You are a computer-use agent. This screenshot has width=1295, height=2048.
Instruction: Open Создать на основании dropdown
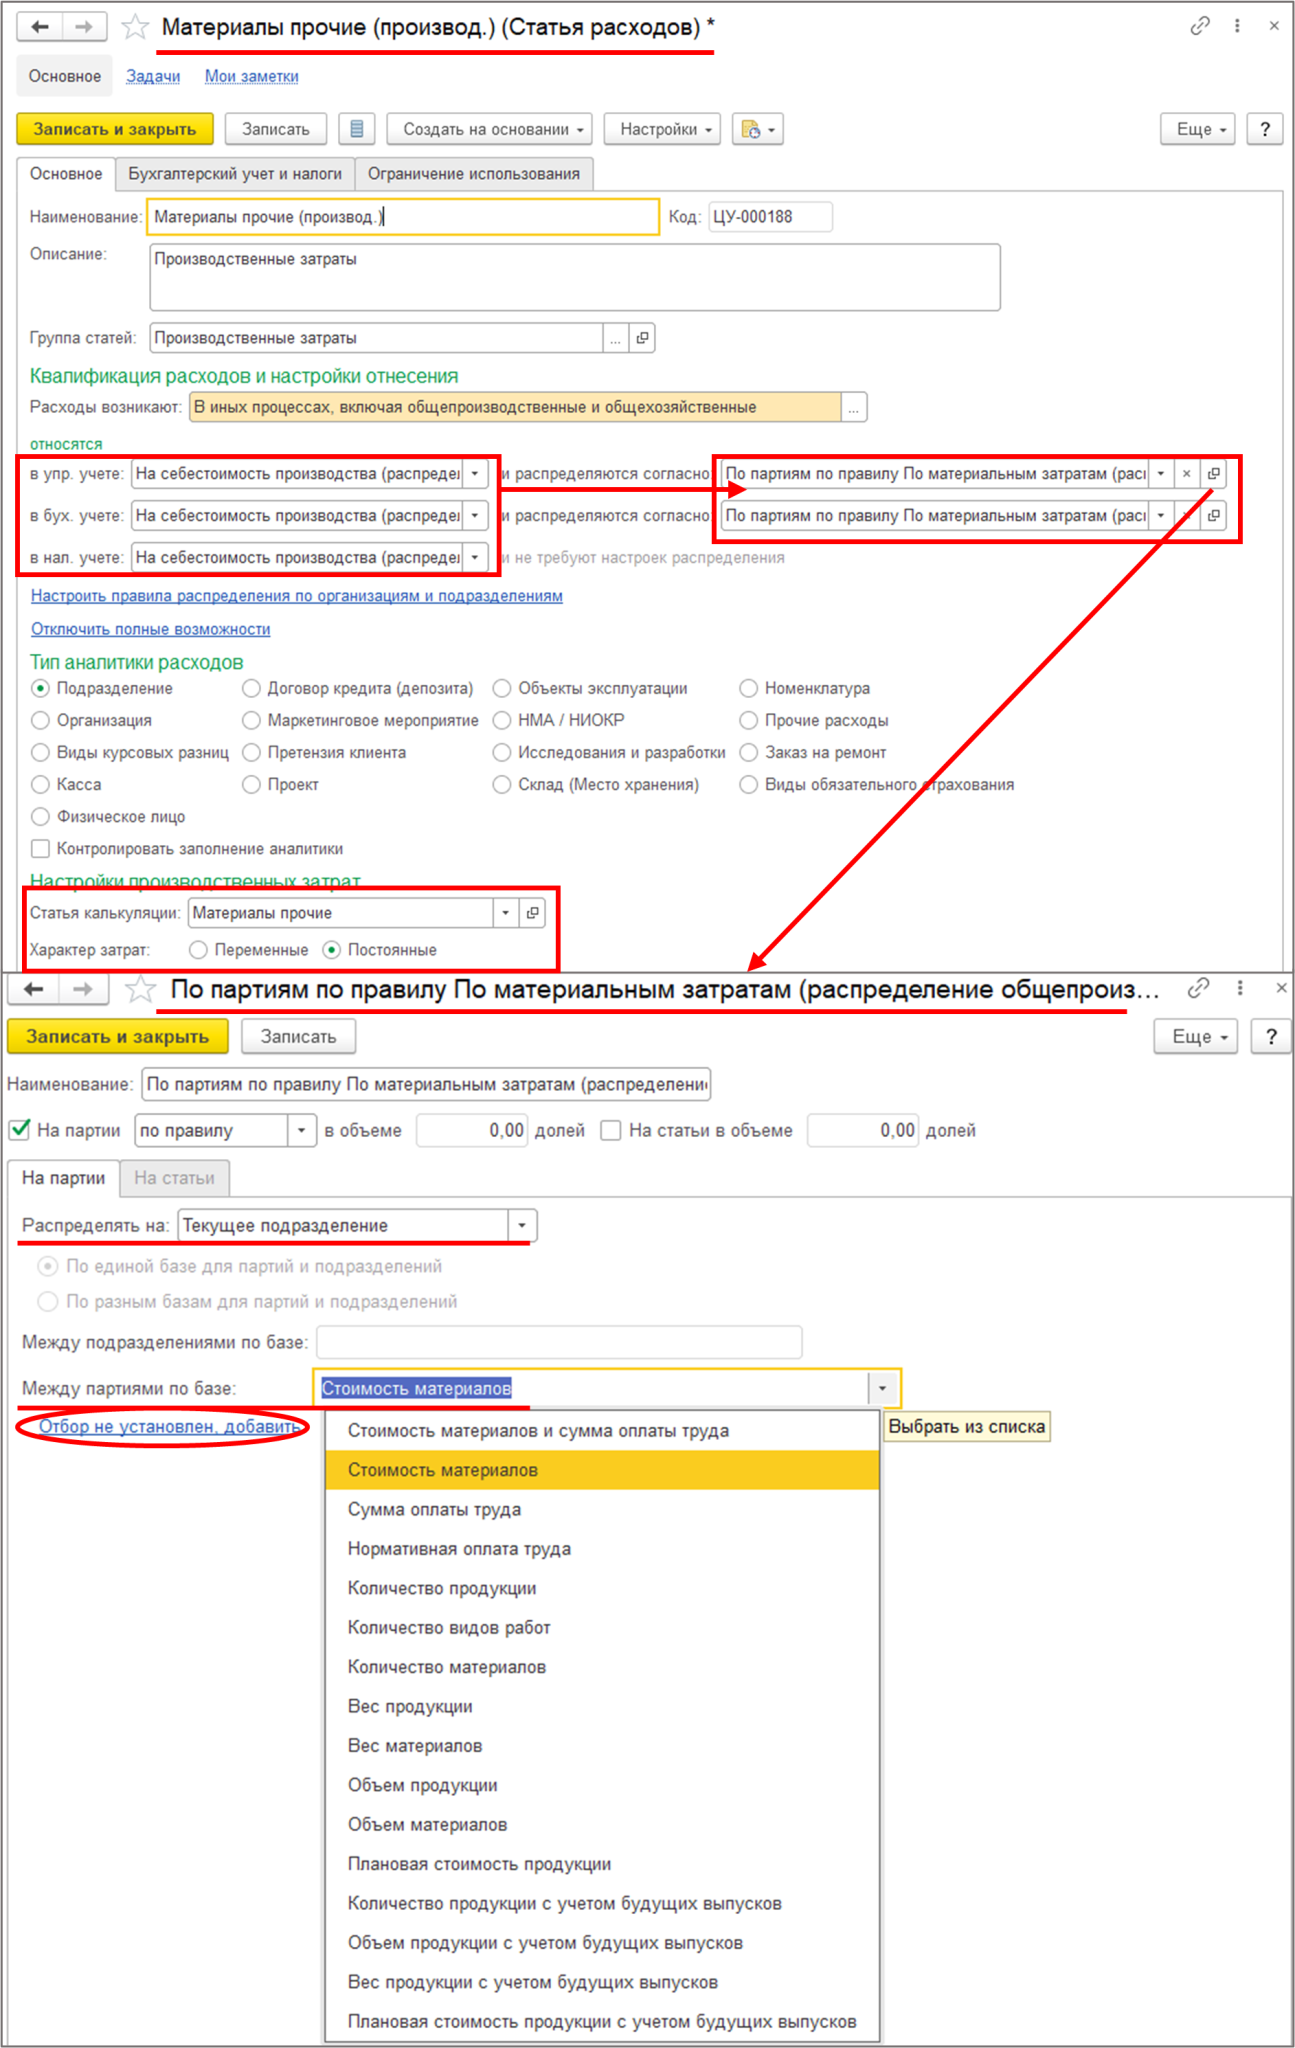[490, 129]
